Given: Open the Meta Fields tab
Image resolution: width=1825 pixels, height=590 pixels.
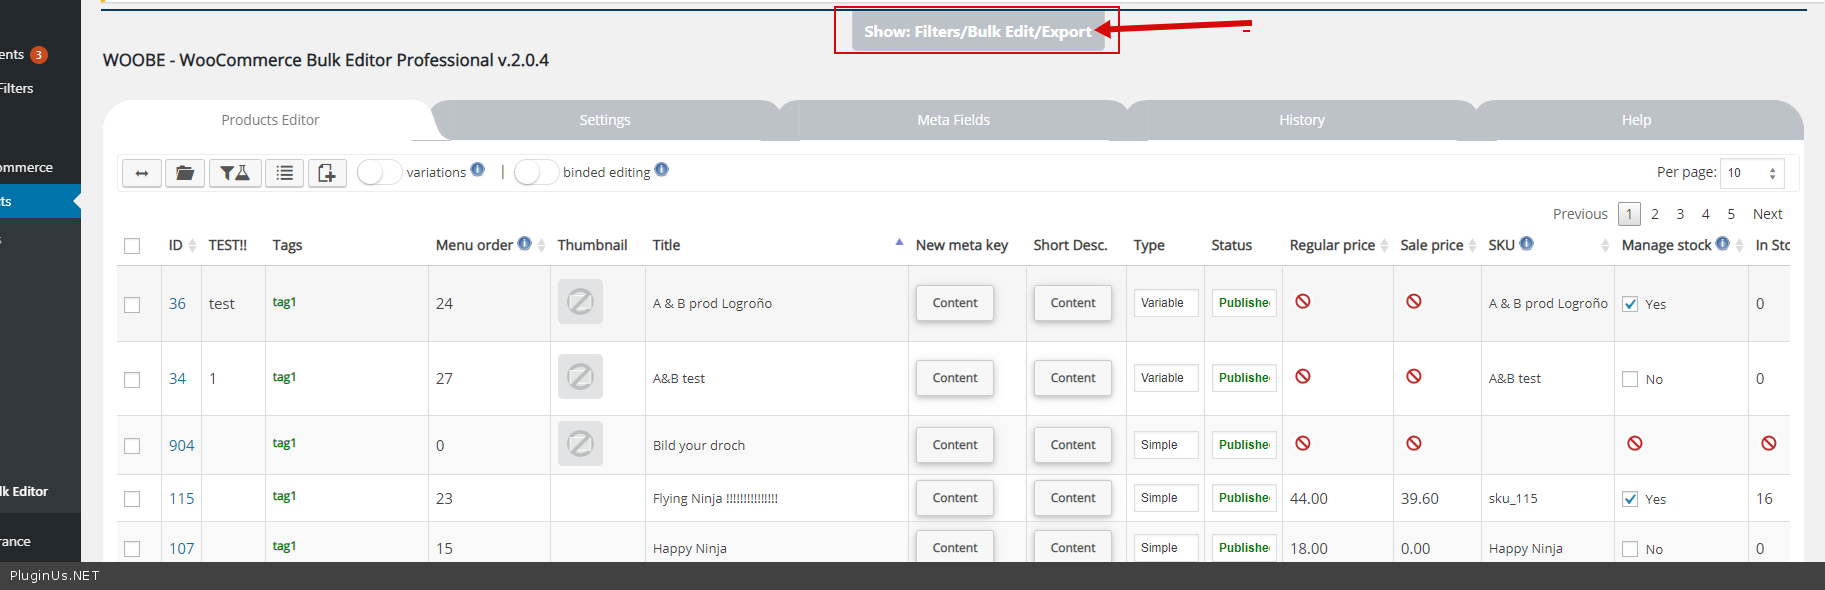Looking at the screenshot, I should [953, 120].
